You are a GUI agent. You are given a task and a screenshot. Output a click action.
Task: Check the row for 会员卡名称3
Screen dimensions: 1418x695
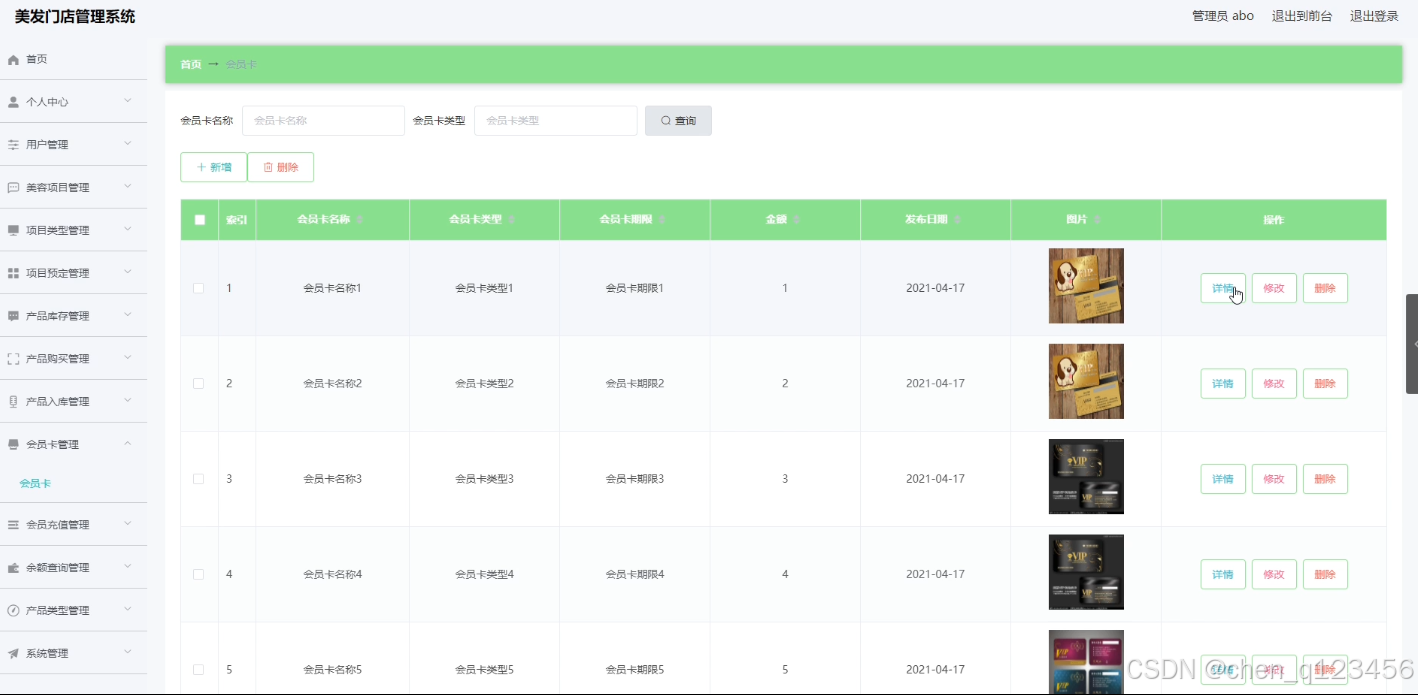[198, 479]
